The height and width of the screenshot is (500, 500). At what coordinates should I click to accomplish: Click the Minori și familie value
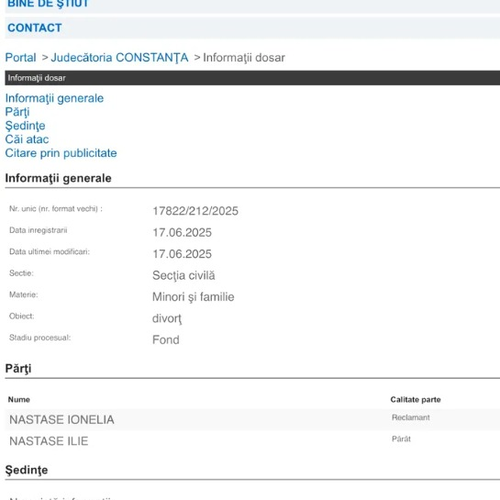[x=193, y=297]
